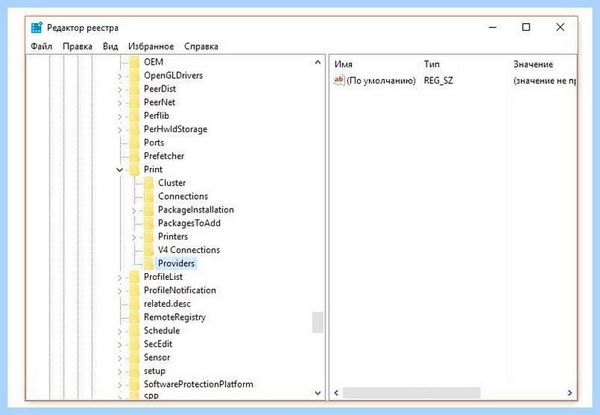Click the ProfileNotification folder icon
600x415 pixels.
pos(134,290)
